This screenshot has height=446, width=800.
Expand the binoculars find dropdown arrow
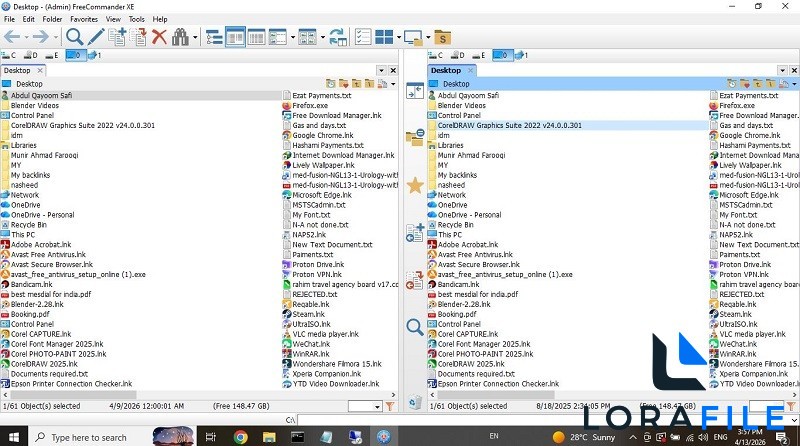(195, 37)
